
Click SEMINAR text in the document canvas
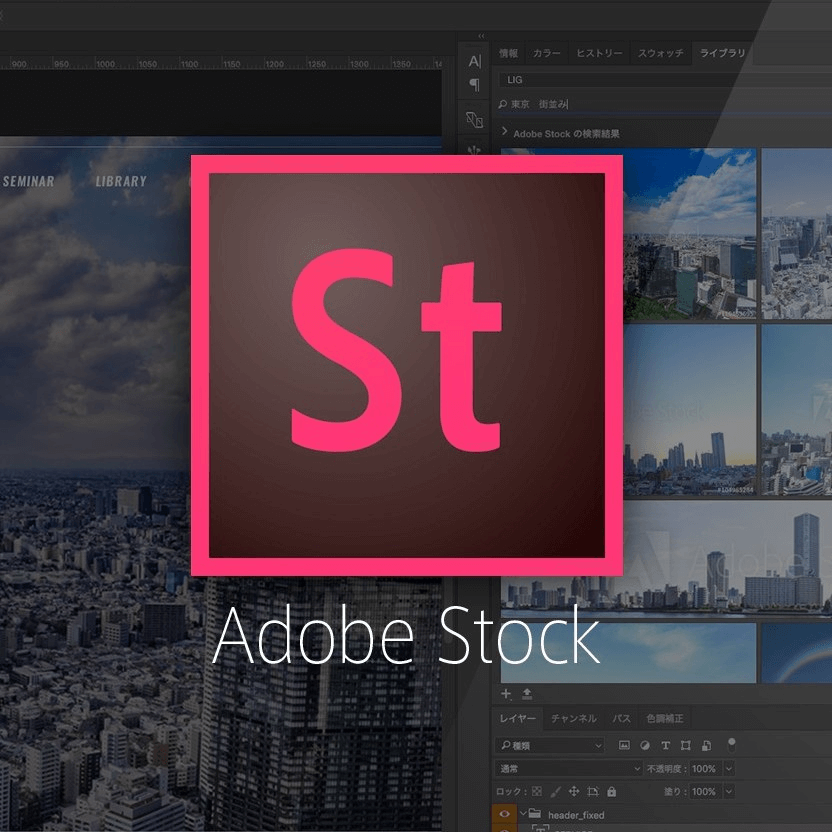tap(29, 181)
